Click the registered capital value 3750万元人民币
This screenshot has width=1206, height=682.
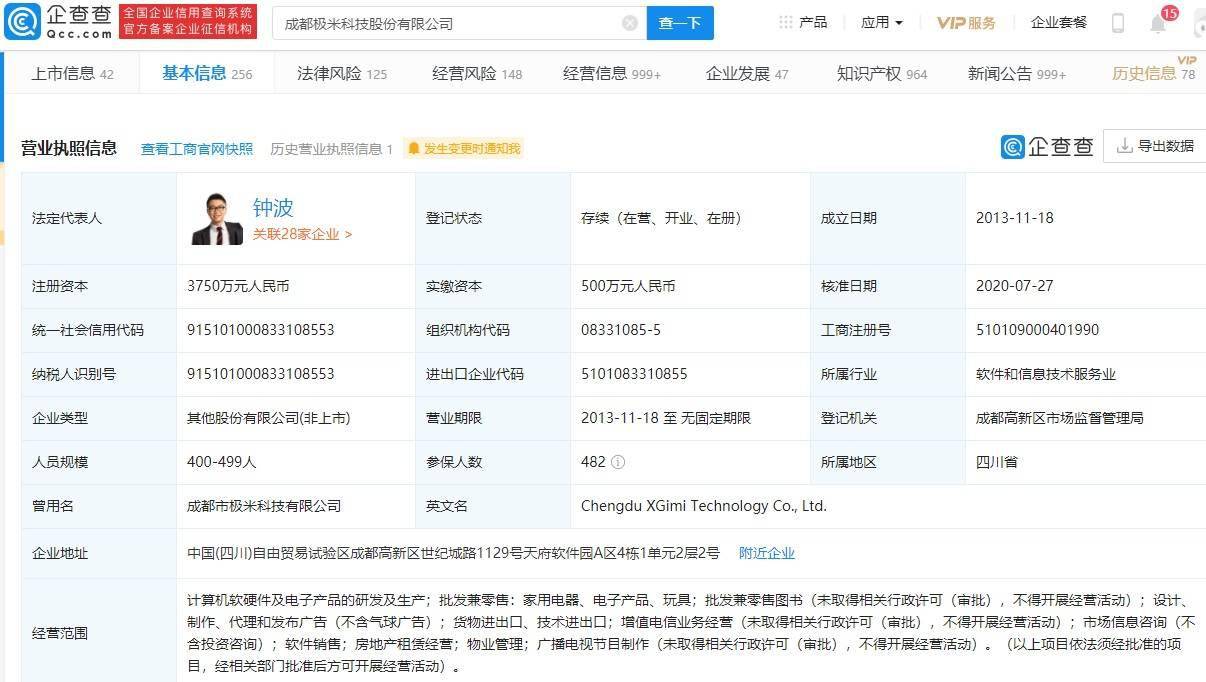tap(238, 286)
